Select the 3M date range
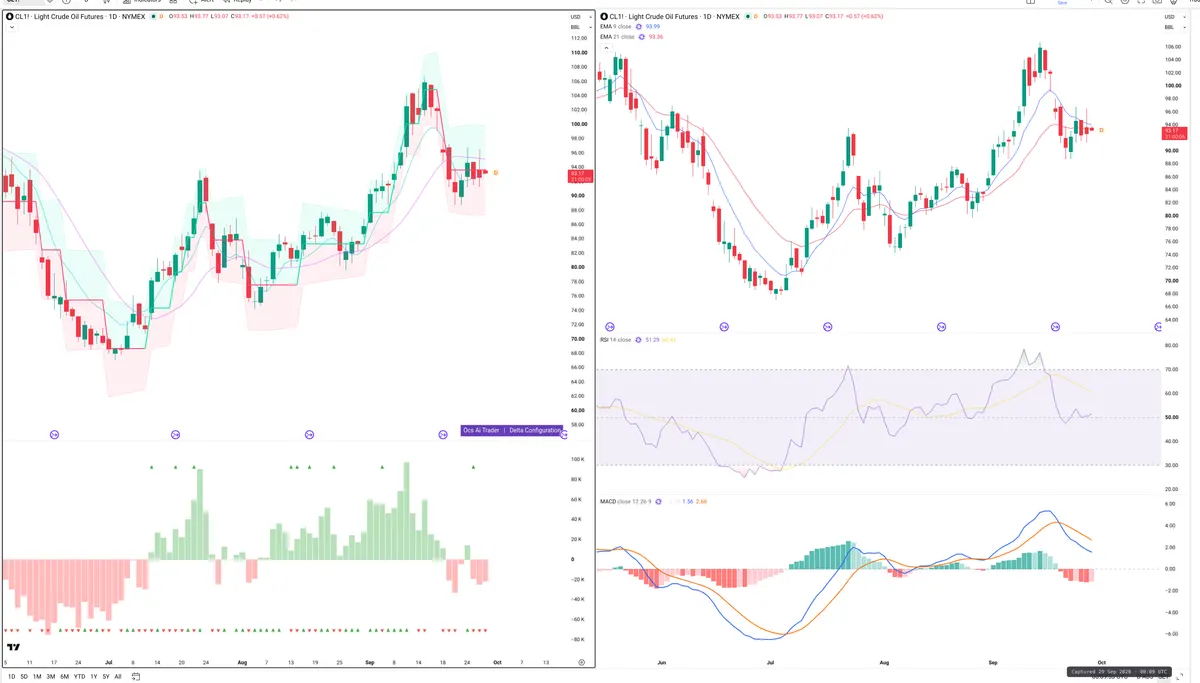The image size is (1200, 683). pyautogui.click(x=51, y=677)
